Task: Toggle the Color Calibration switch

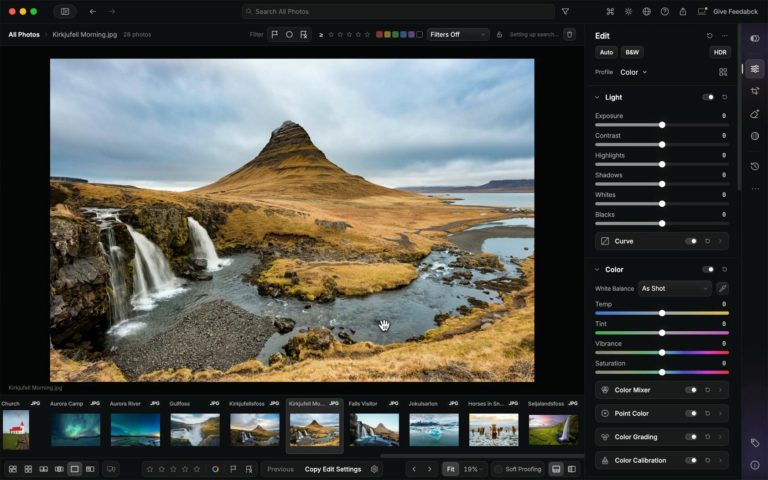Action: click(691, 460)
